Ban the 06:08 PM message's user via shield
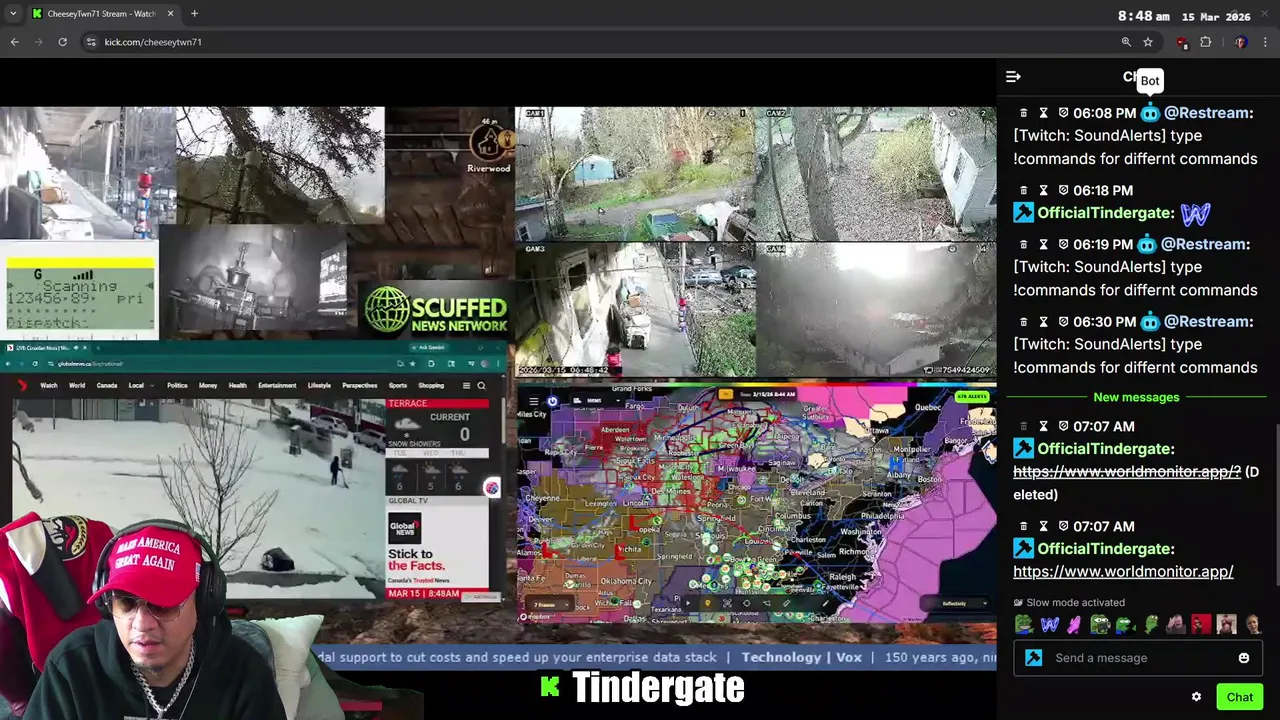Image resolution: width=1280 pixels, height=720 pixels. 1063,113
